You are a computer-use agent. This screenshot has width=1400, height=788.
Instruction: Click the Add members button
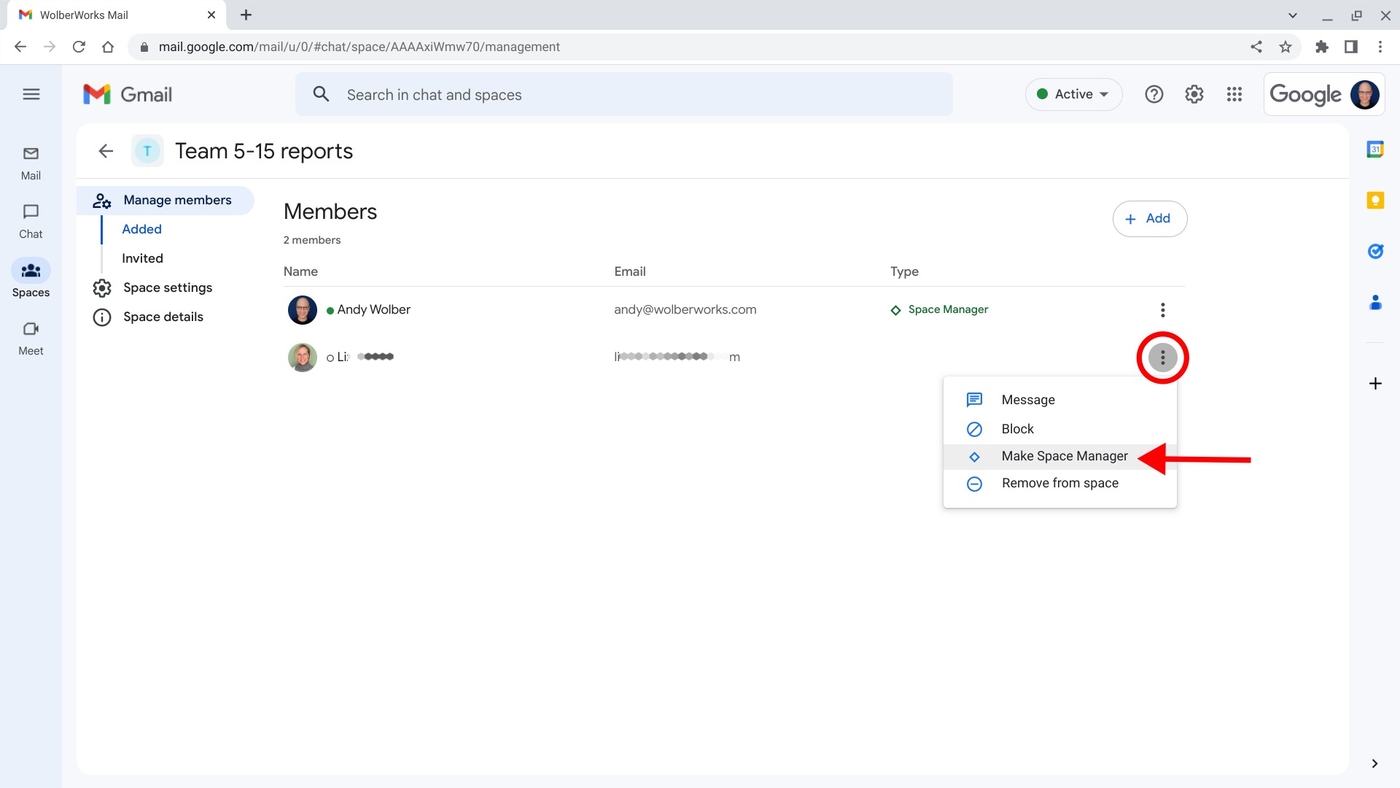(x=1149, y=219)
